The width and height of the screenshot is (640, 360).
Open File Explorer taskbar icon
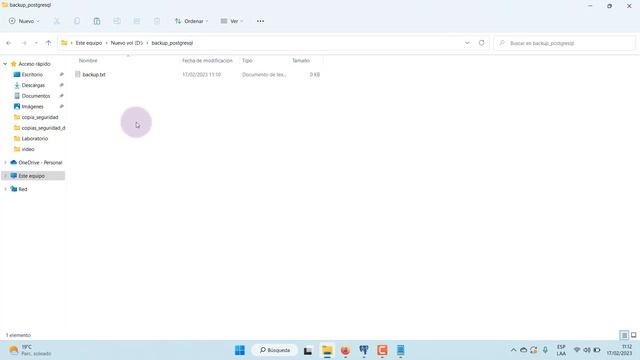327,350
